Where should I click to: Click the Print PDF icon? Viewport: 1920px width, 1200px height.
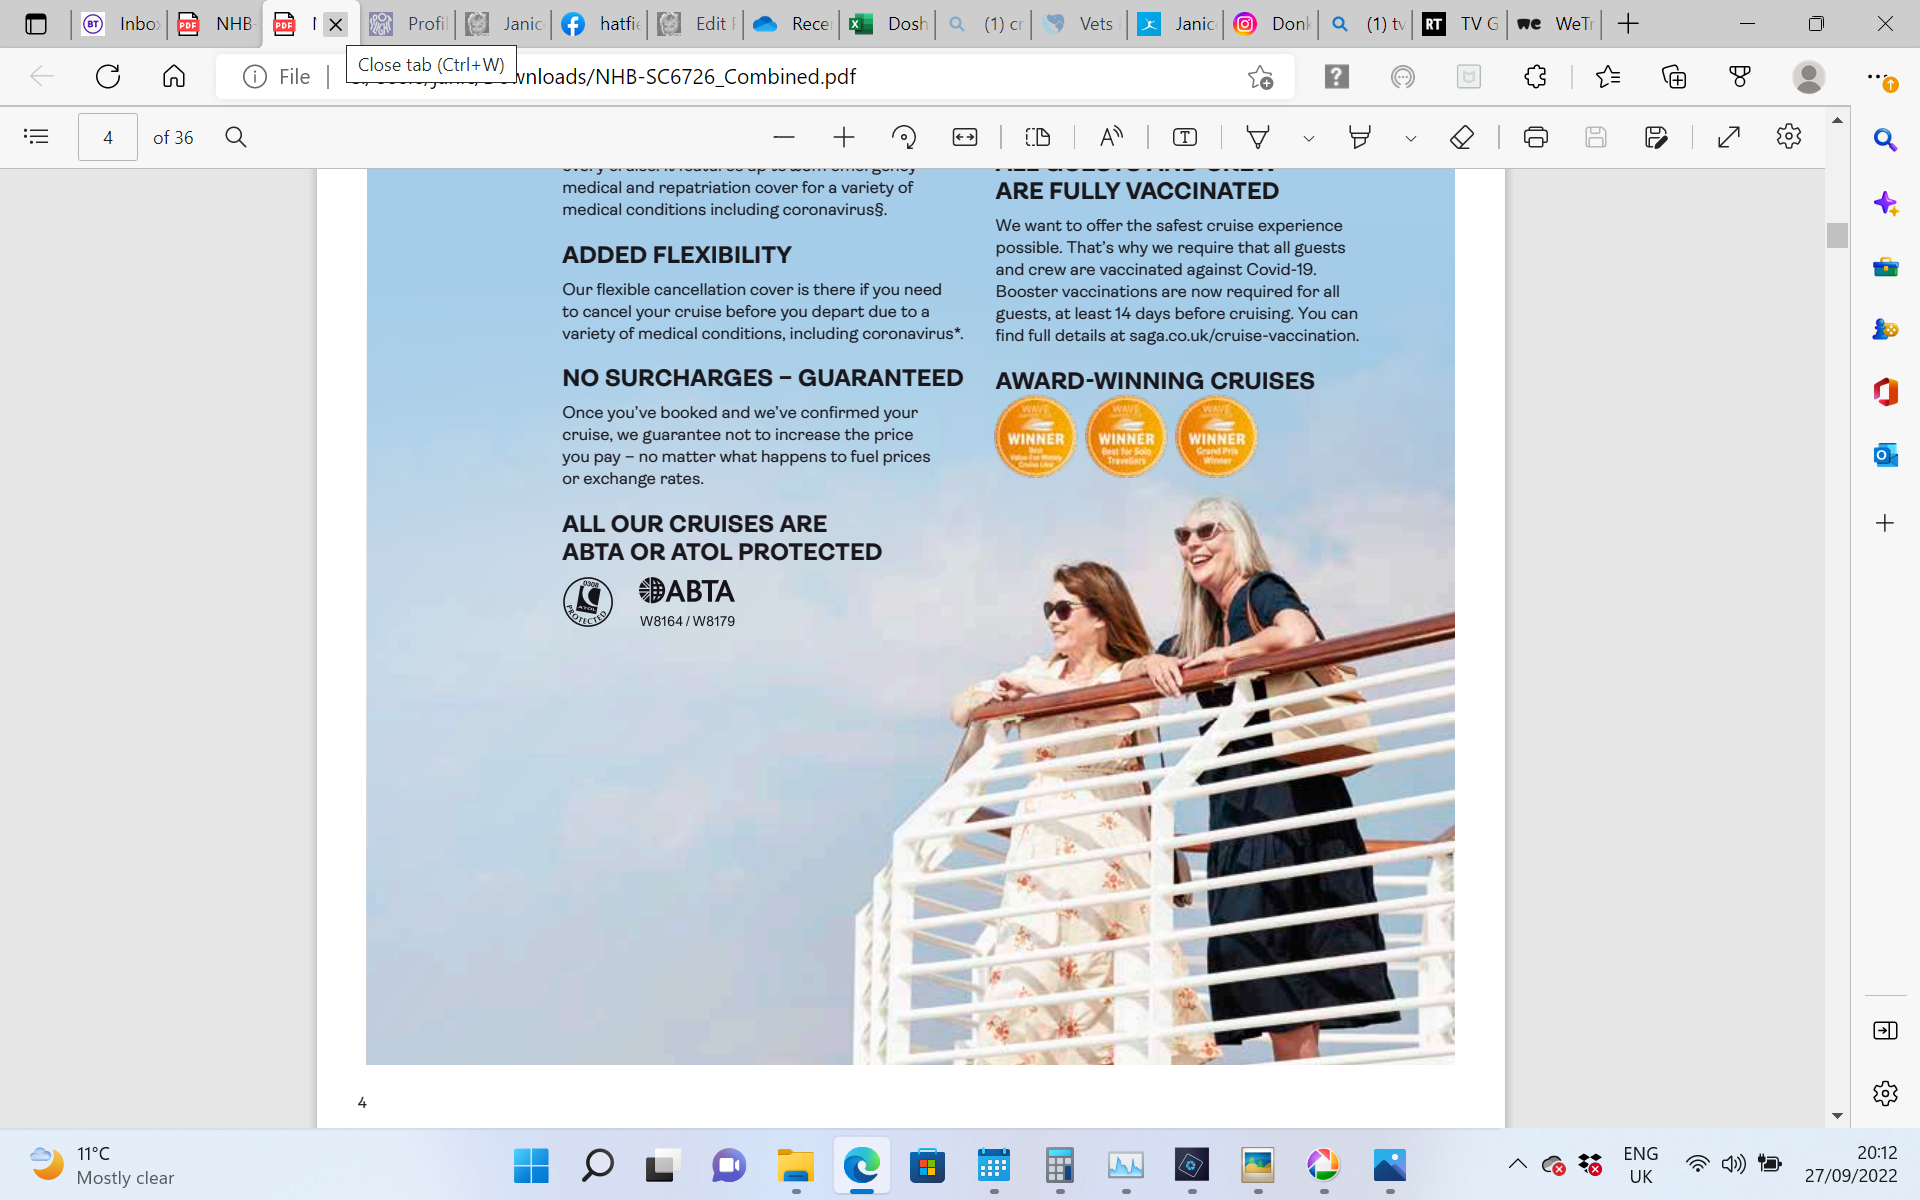pos(1536,137)
